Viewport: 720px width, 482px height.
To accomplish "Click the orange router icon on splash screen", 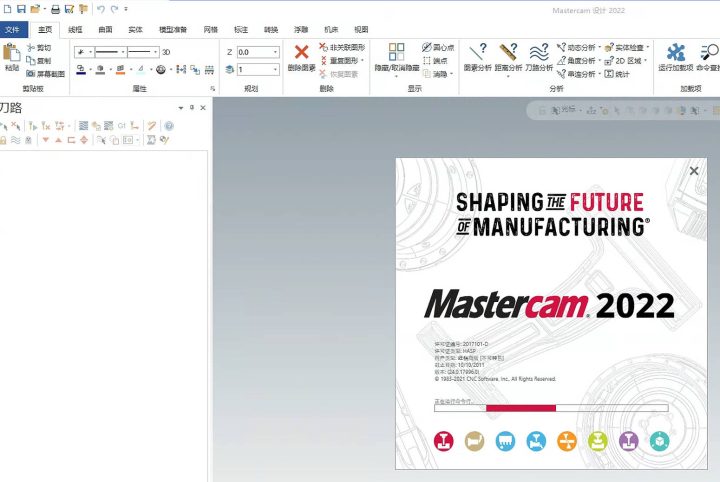I will (567, 441).
